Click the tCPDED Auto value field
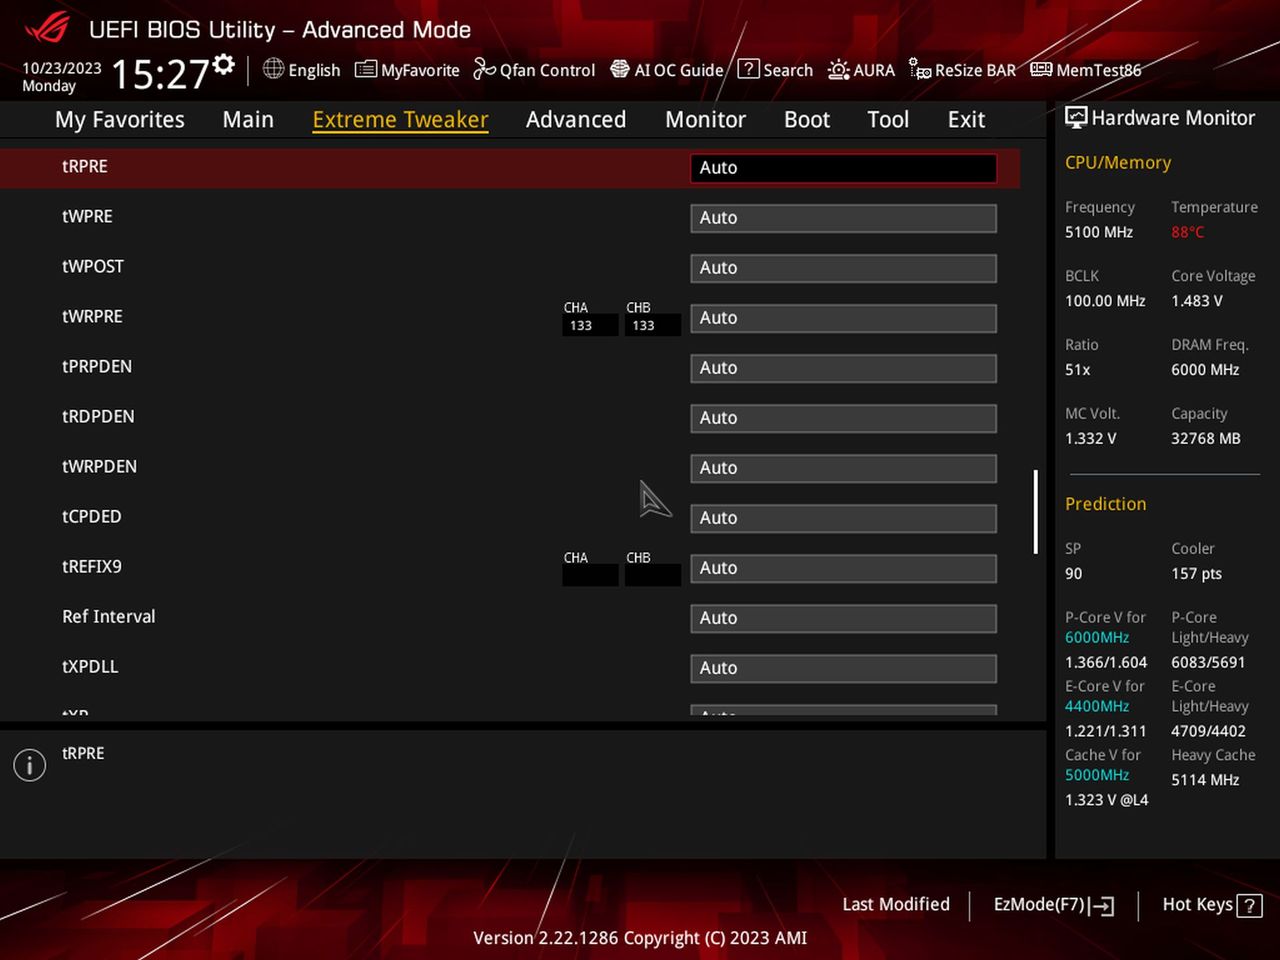Viewport: 1280px width, 960px height. click(844, 518)
